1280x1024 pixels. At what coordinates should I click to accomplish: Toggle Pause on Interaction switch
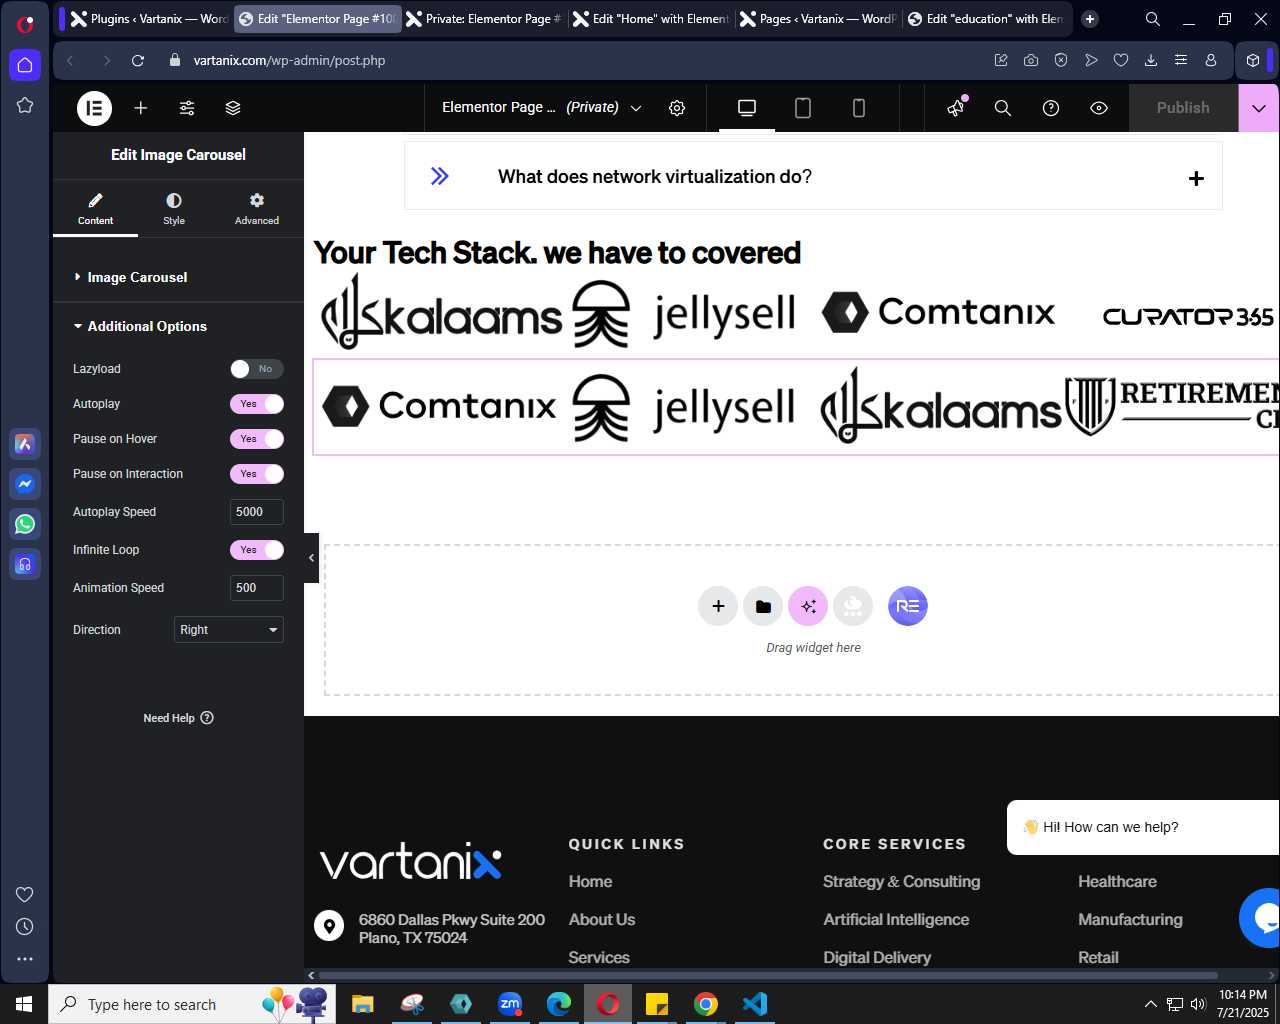[x=257, y=474]
